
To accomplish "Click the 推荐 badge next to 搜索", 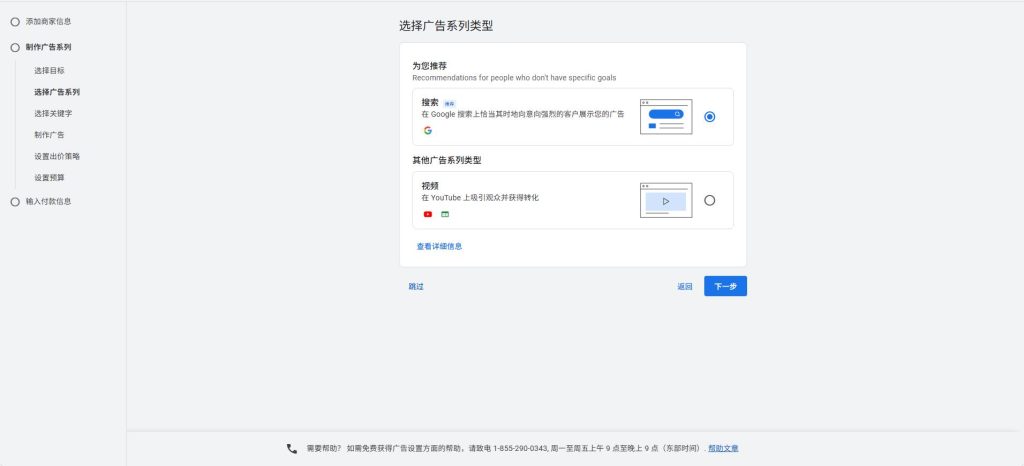I will (449, 103).
